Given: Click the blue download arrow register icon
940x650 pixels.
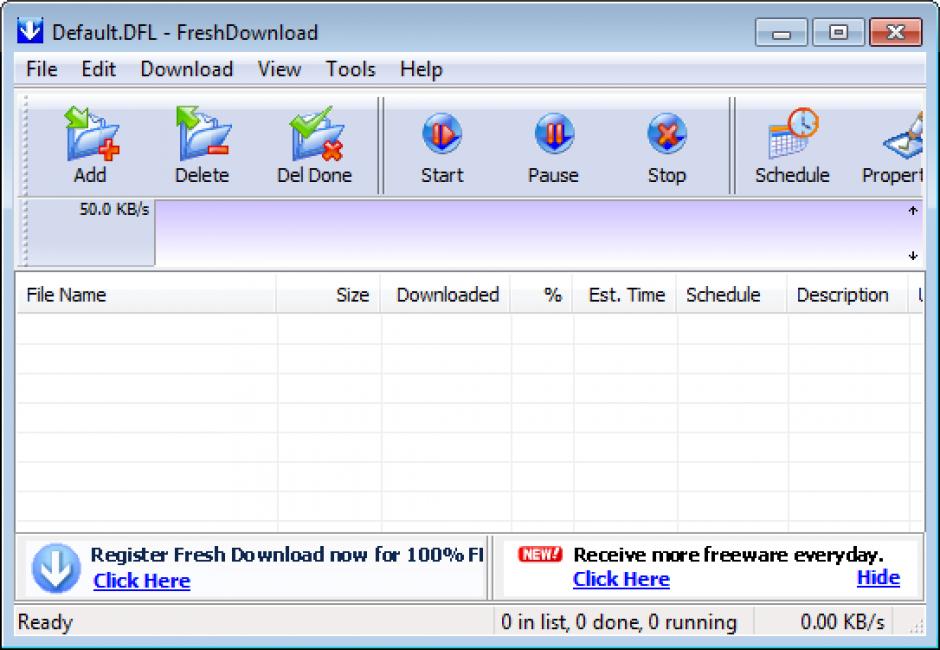Looking at the screenshot, I should click(56, 568).
